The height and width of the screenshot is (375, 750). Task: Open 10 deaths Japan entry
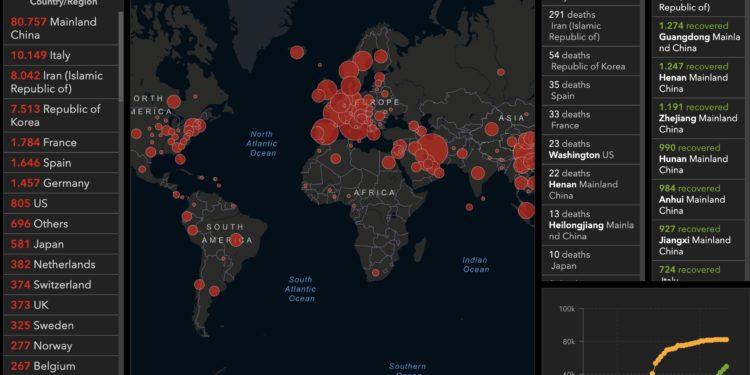point(591,260)
